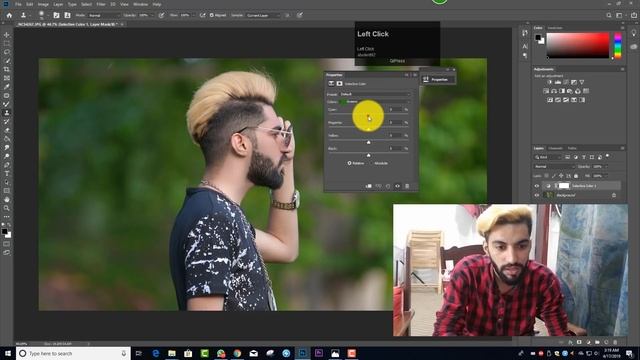Screen dimensions: 640x360
Task: Open the Character collapsed panel icon
Action: click(525, 46)
